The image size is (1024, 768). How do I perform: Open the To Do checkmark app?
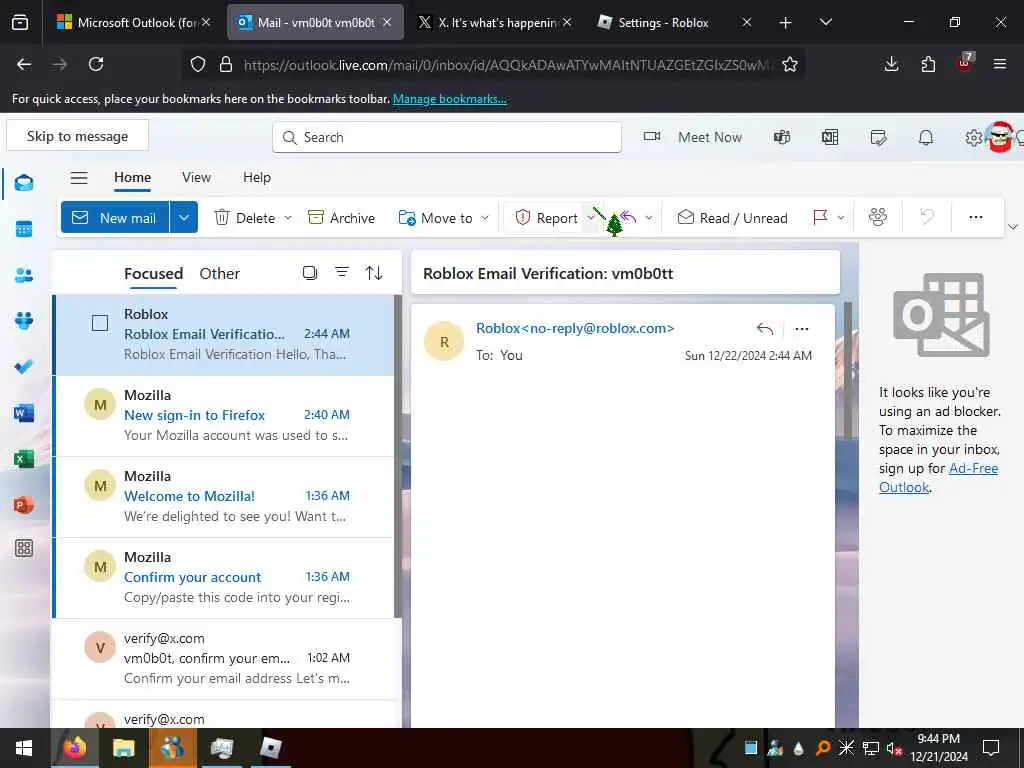coord(24,367)
